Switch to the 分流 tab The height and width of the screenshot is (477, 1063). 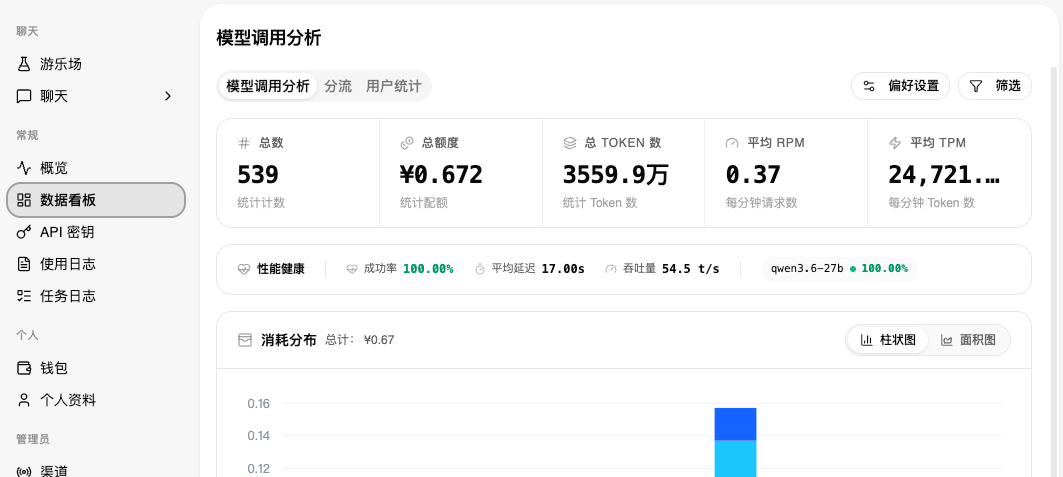pos(338,86)
